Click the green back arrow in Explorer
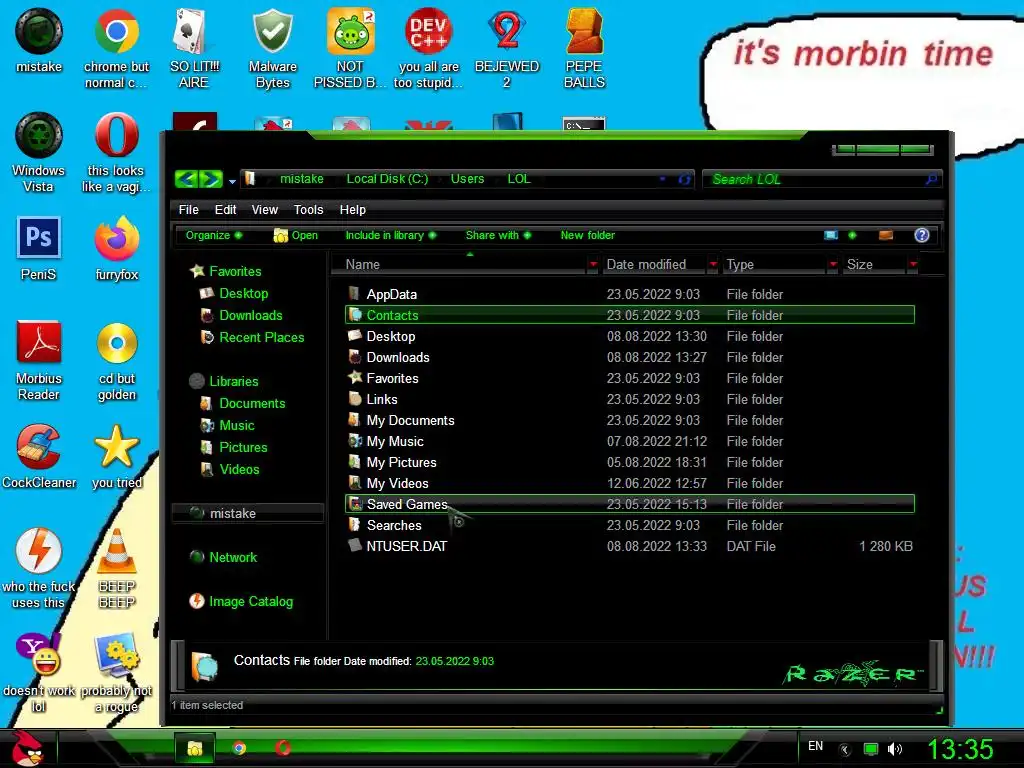The height and width of the screenshot is (768, 1024). (187, 179)
